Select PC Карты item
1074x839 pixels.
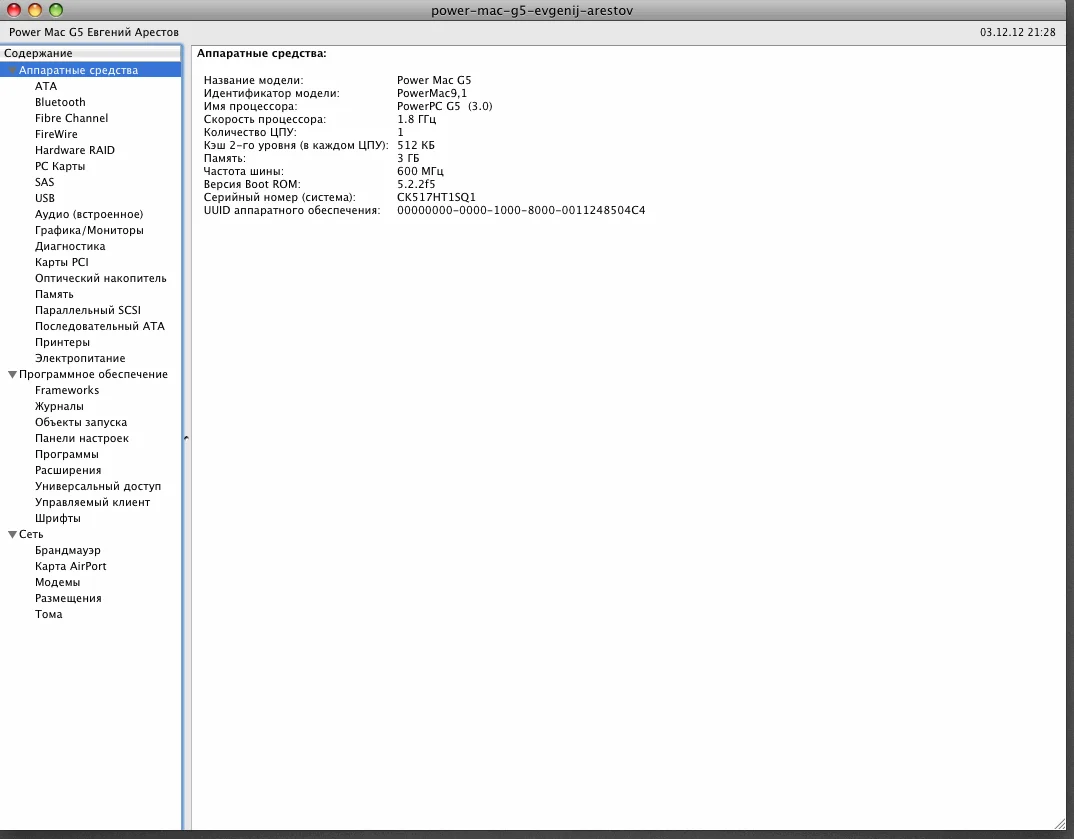(60, 166)
